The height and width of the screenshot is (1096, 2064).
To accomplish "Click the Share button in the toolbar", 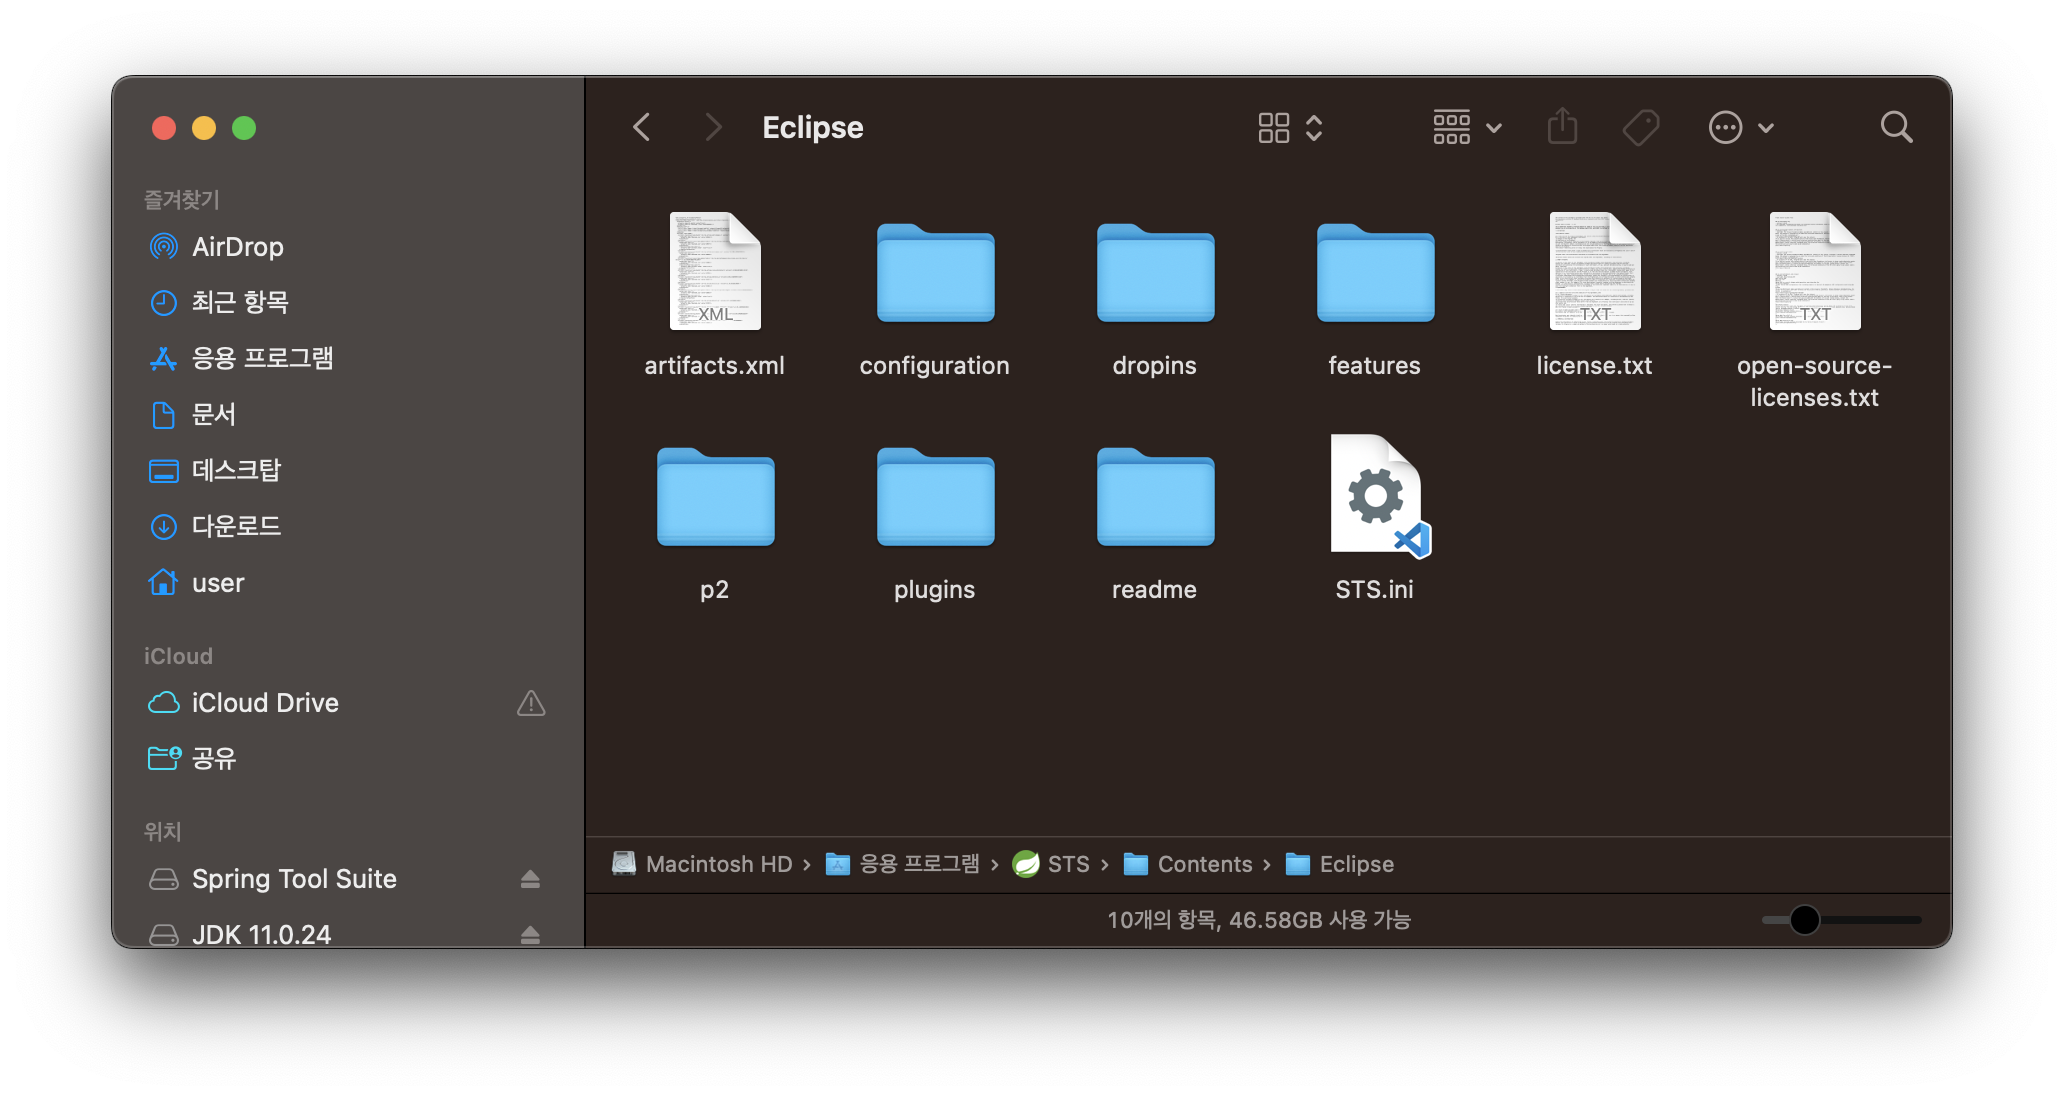I will [1562, 127].
